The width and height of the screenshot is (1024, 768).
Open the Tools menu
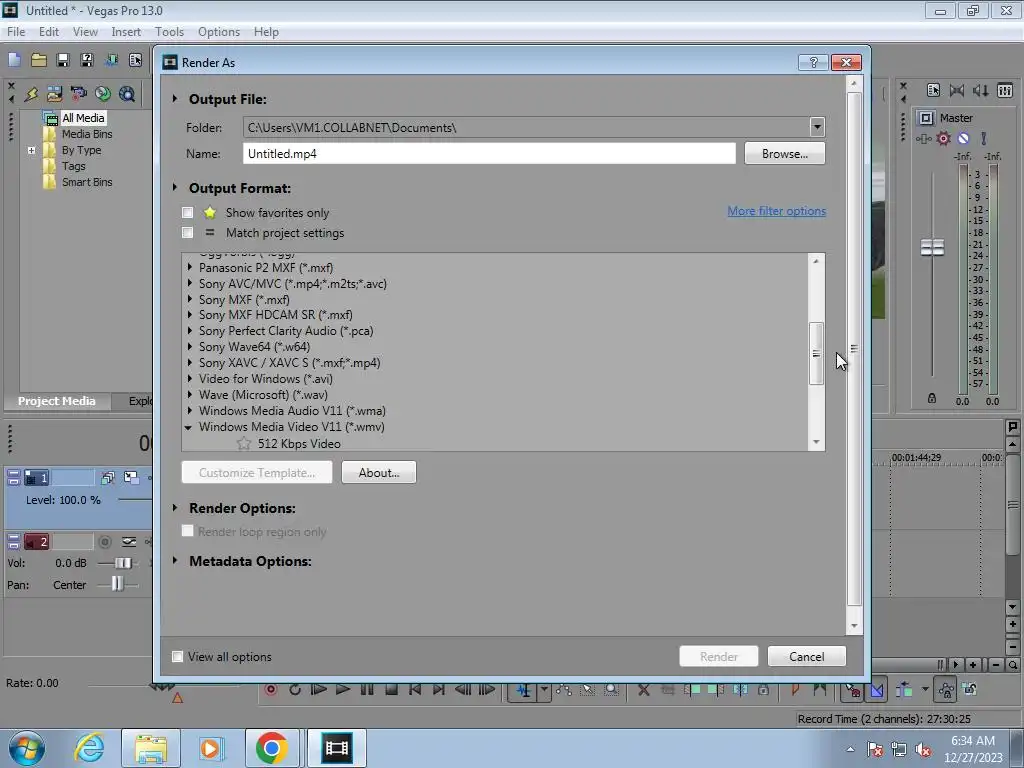click(x=169, y=31)
